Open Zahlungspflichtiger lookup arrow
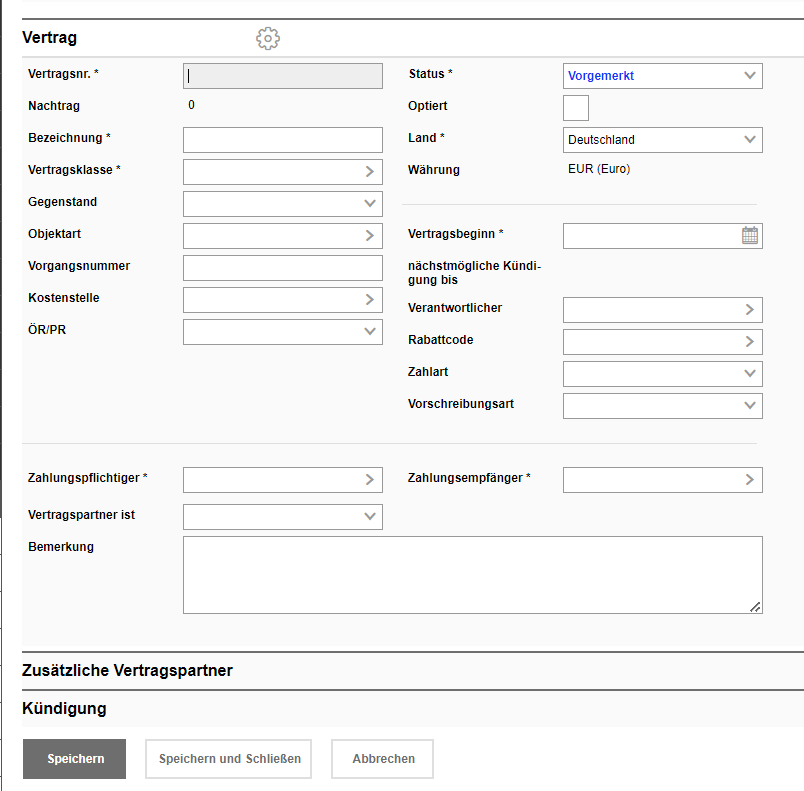 tap(369, 480)
